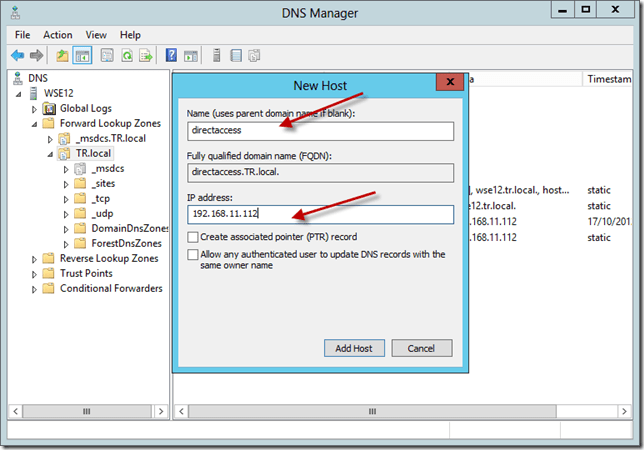Toggle the Show/Hide Console Tree icon
Viewport: 644px width, 450px height.
(83, 55)
